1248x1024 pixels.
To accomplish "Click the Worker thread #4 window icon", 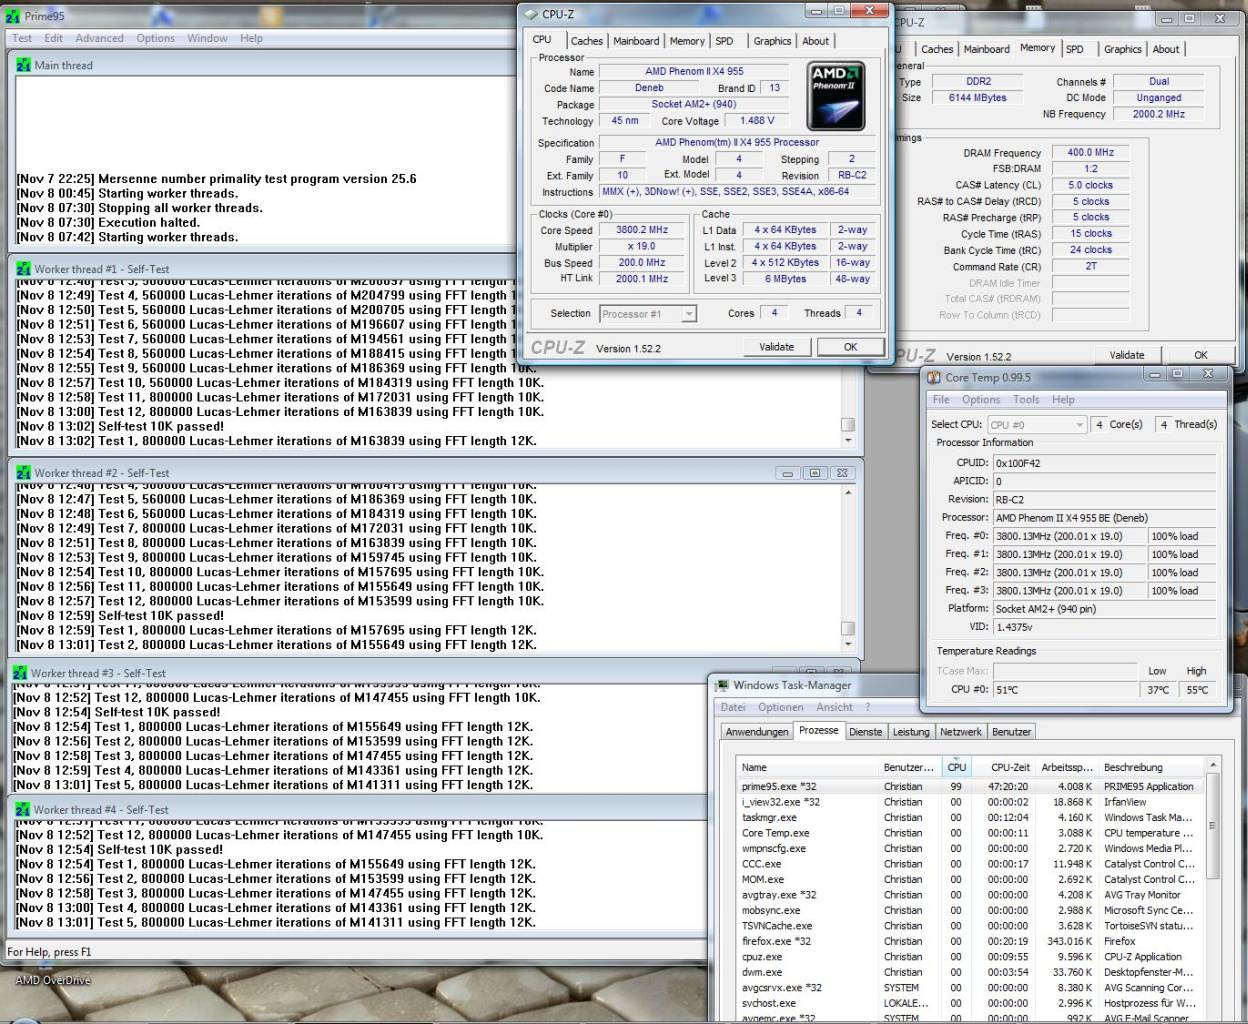I will [x=23, y=809].
